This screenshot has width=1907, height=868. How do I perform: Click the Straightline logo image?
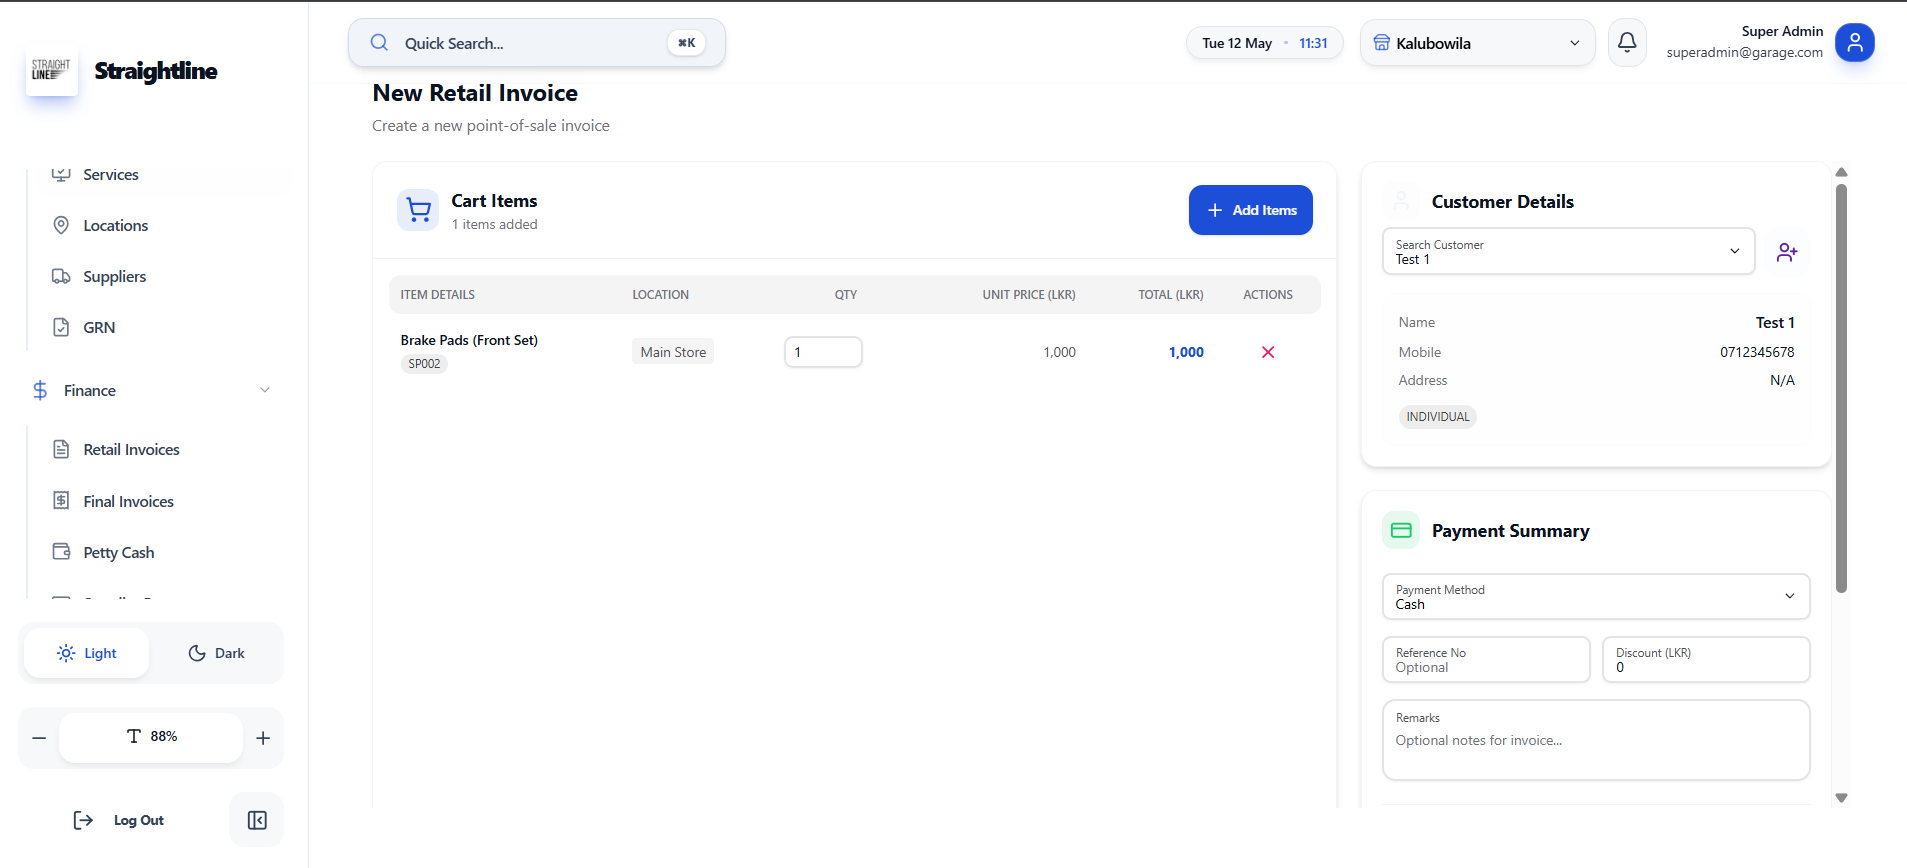(x=51, y=70)
